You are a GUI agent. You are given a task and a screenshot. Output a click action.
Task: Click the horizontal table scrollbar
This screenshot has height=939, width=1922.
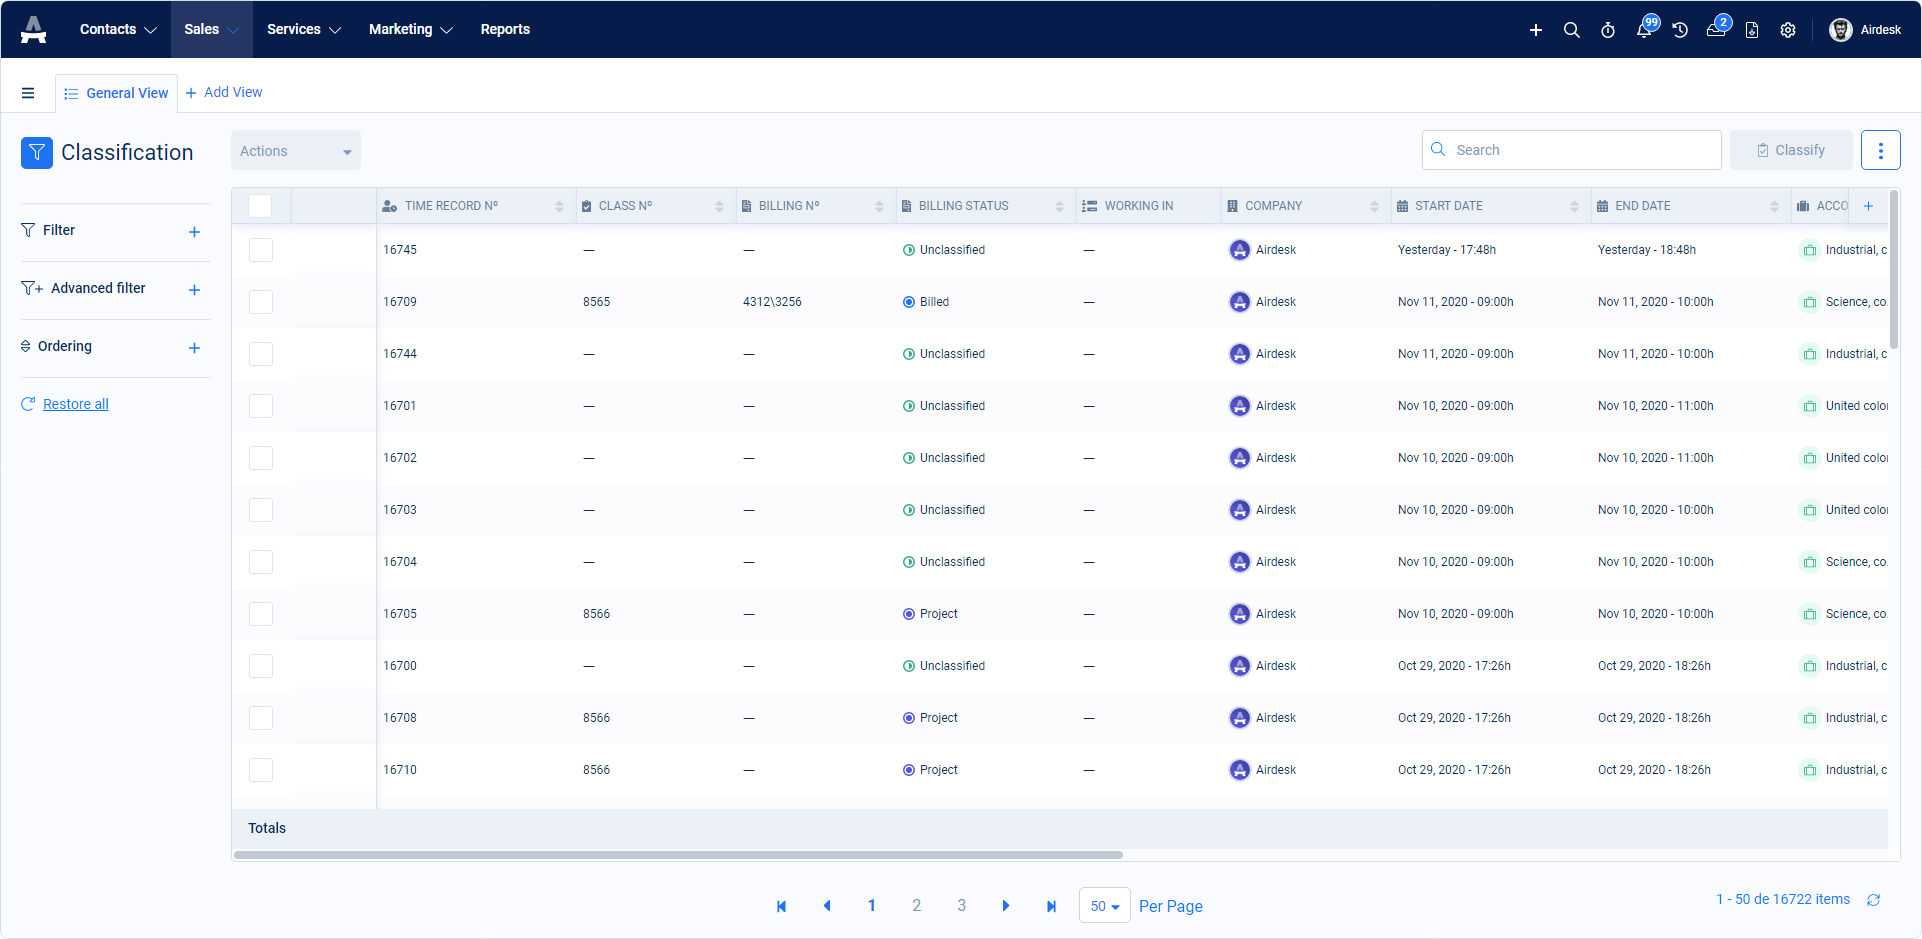click(x=678, y=855)
